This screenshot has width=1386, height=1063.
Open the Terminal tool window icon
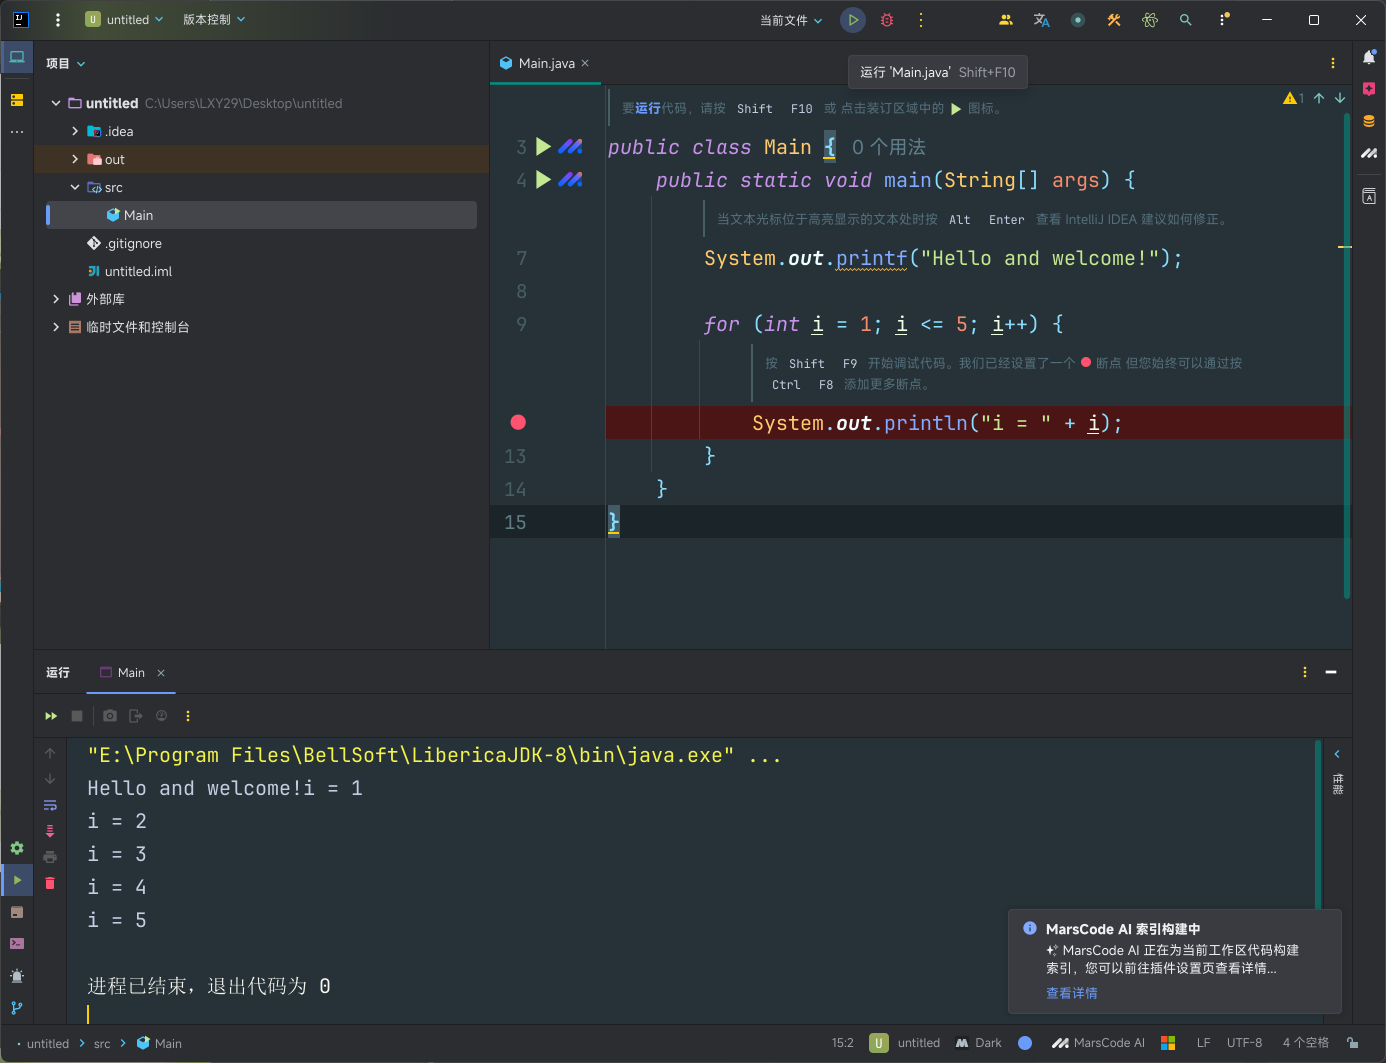tap(17, 943)
